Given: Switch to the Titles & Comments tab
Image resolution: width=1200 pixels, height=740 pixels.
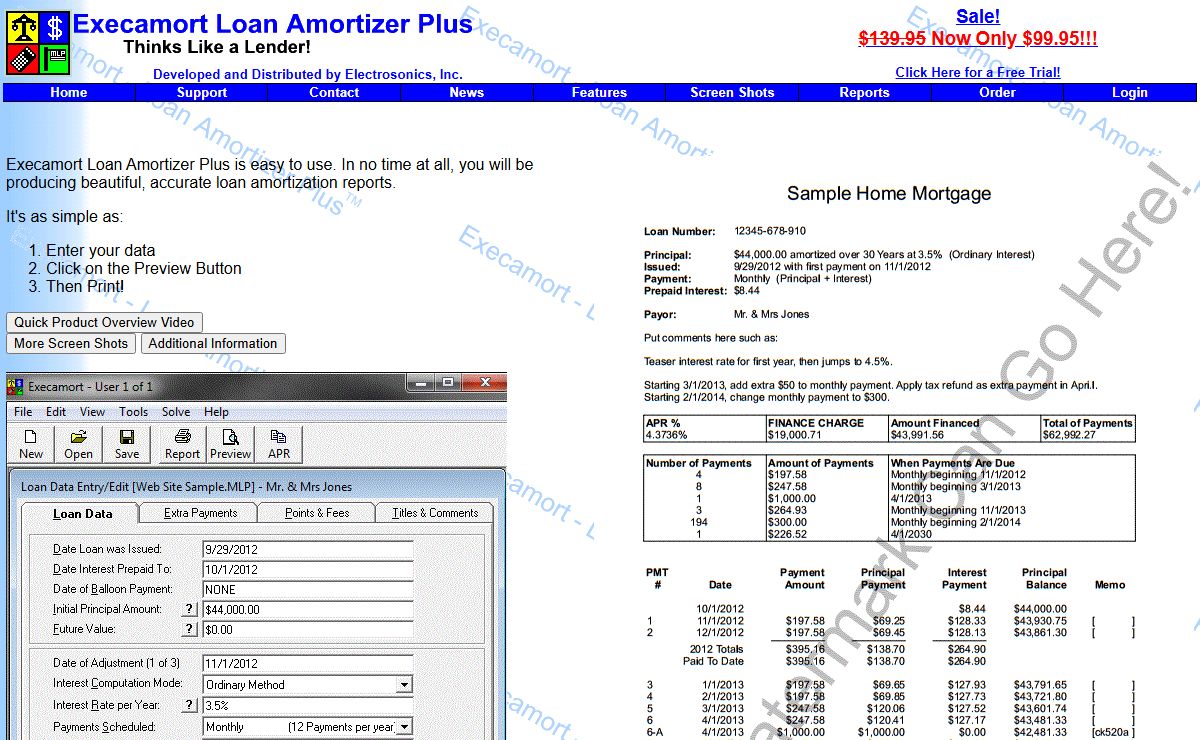Looking at the screenshot, I should (435, 513).
